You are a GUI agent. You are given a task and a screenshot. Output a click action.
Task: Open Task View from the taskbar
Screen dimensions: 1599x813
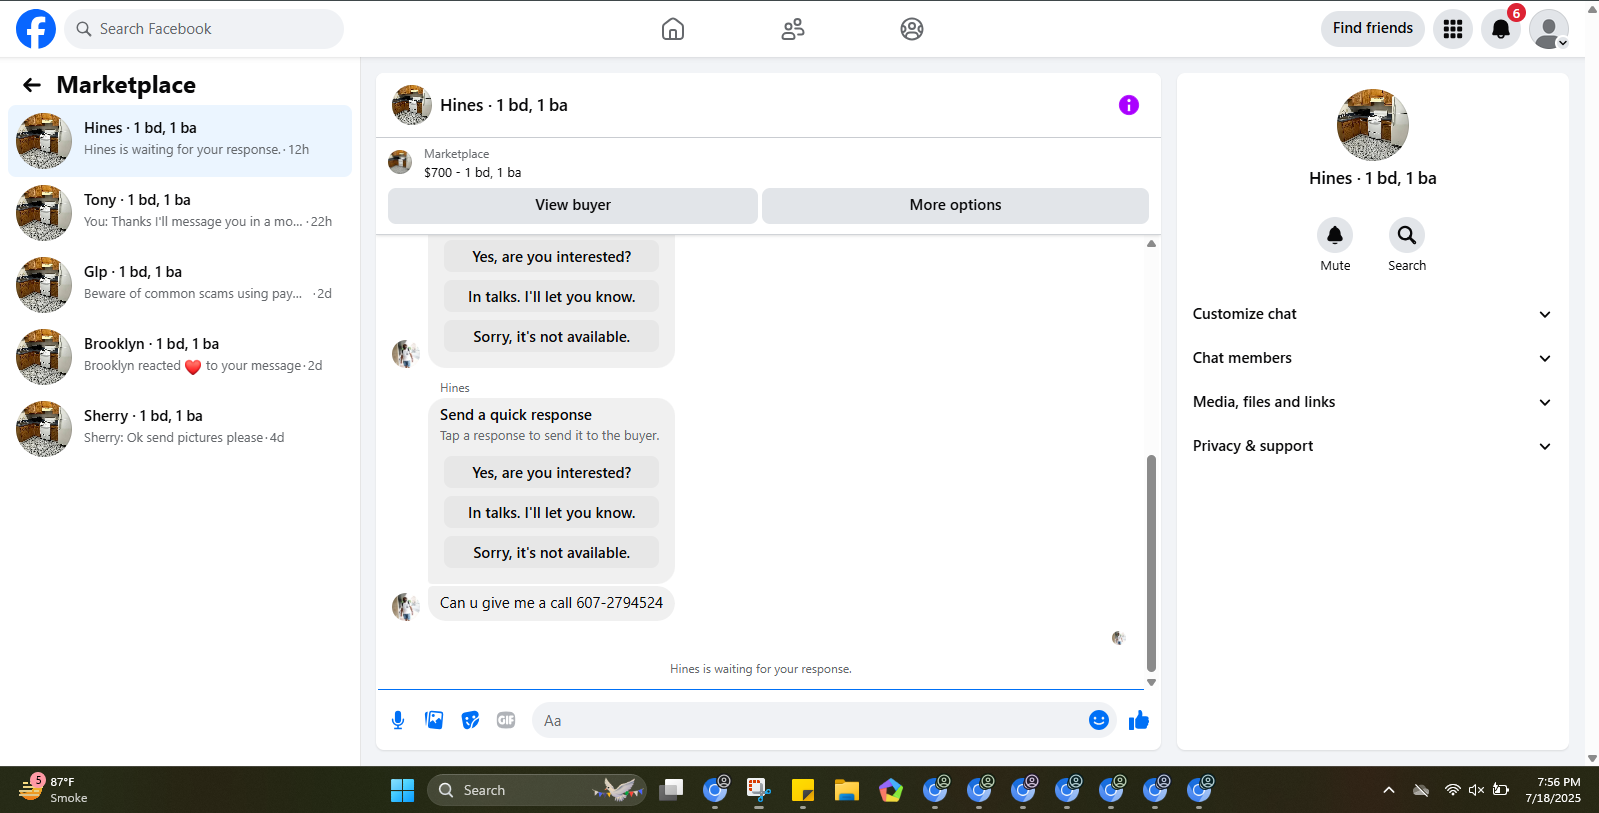click(x=671, y=790)
